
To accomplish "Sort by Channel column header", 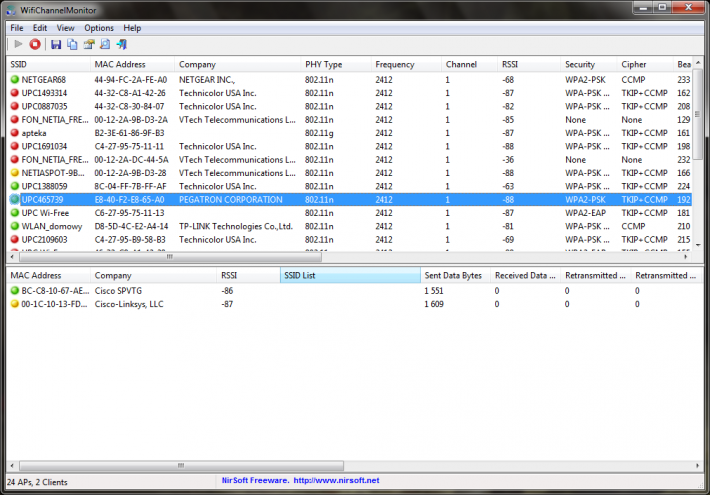I will tap(470, 64).
